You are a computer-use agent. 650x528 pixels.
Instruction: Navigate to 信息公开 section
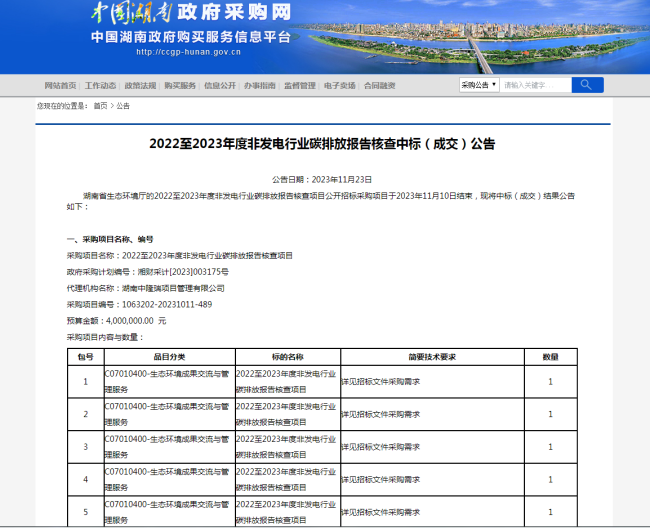[220, 86]
